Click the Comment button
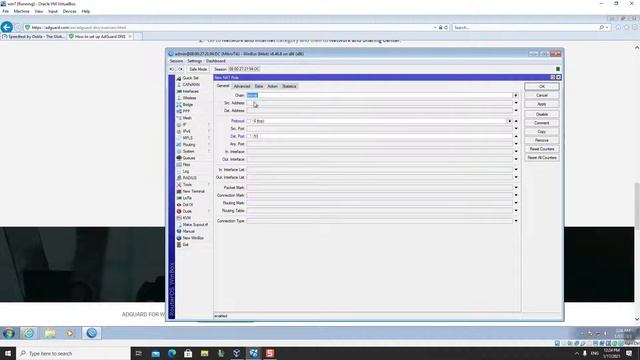The height and width of the screenshot is (360, 640). (542, 123)
